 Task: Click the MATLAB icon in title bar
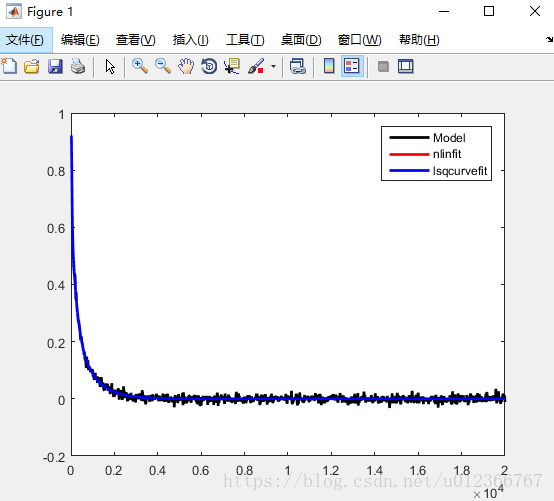click(14, 12)
